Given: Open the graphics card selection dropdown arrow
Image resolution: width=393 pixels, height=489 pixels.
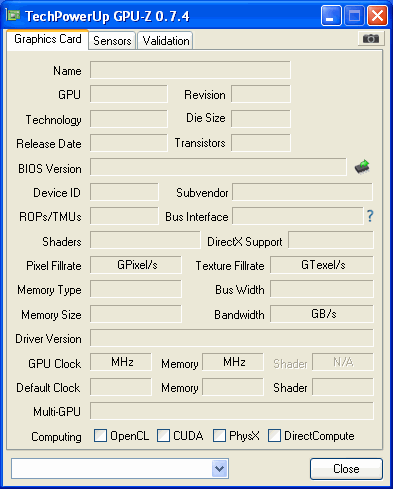Looking at the screenshot, I should (x=219, y=468).
